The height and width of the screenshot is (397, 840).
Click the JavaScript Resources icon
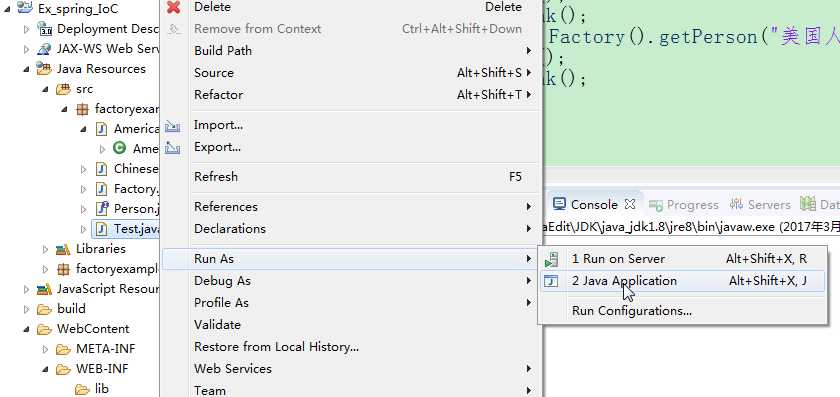(44, 289)
